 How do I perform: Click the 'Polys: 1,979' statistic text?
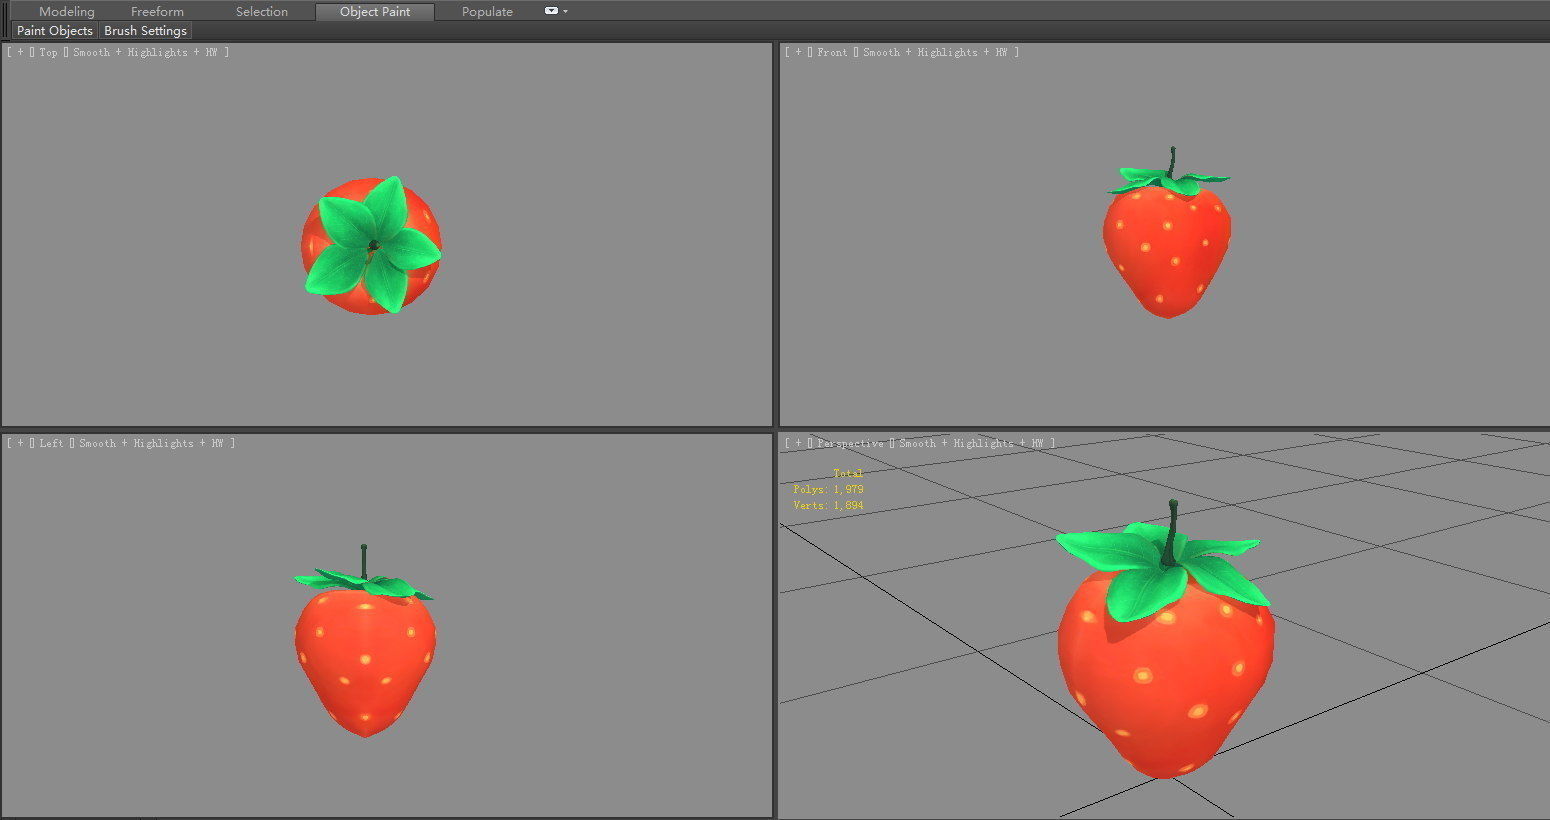(828, 489)
